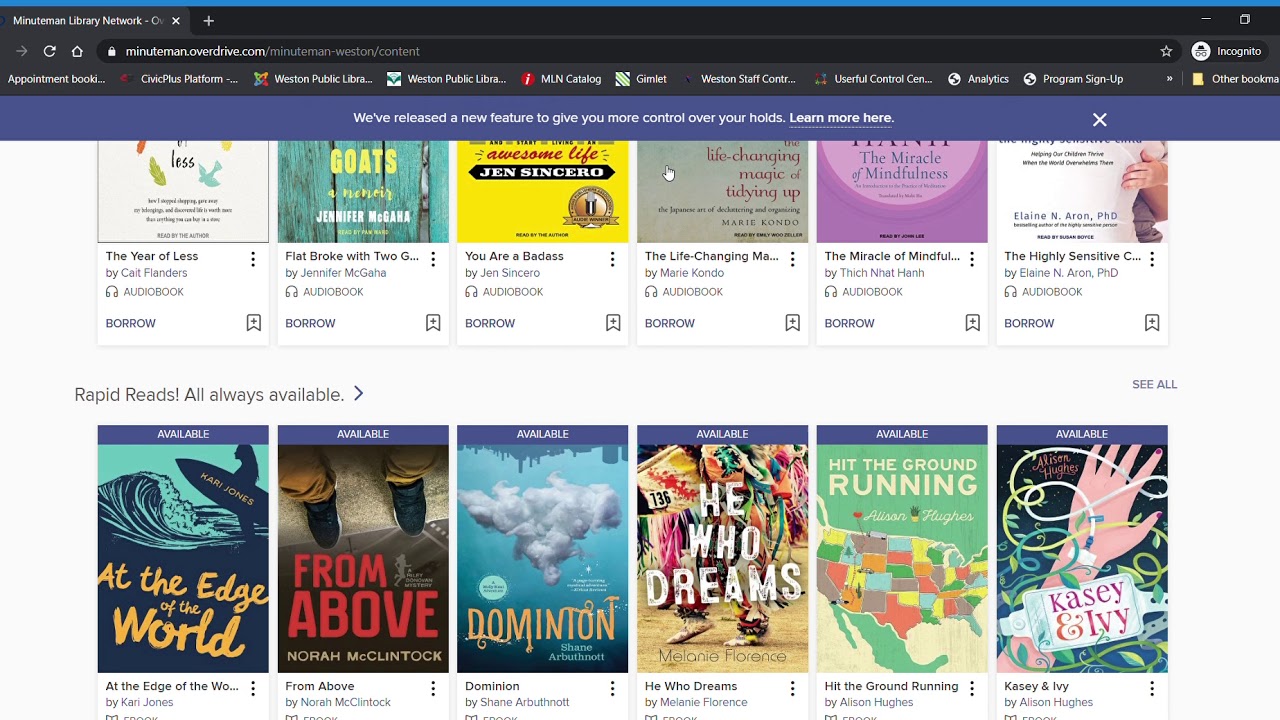Screen dimensions: 1280x720
Task: Bookmark Flat Broke with Two Goats
Action: click(x=433, y=323)
